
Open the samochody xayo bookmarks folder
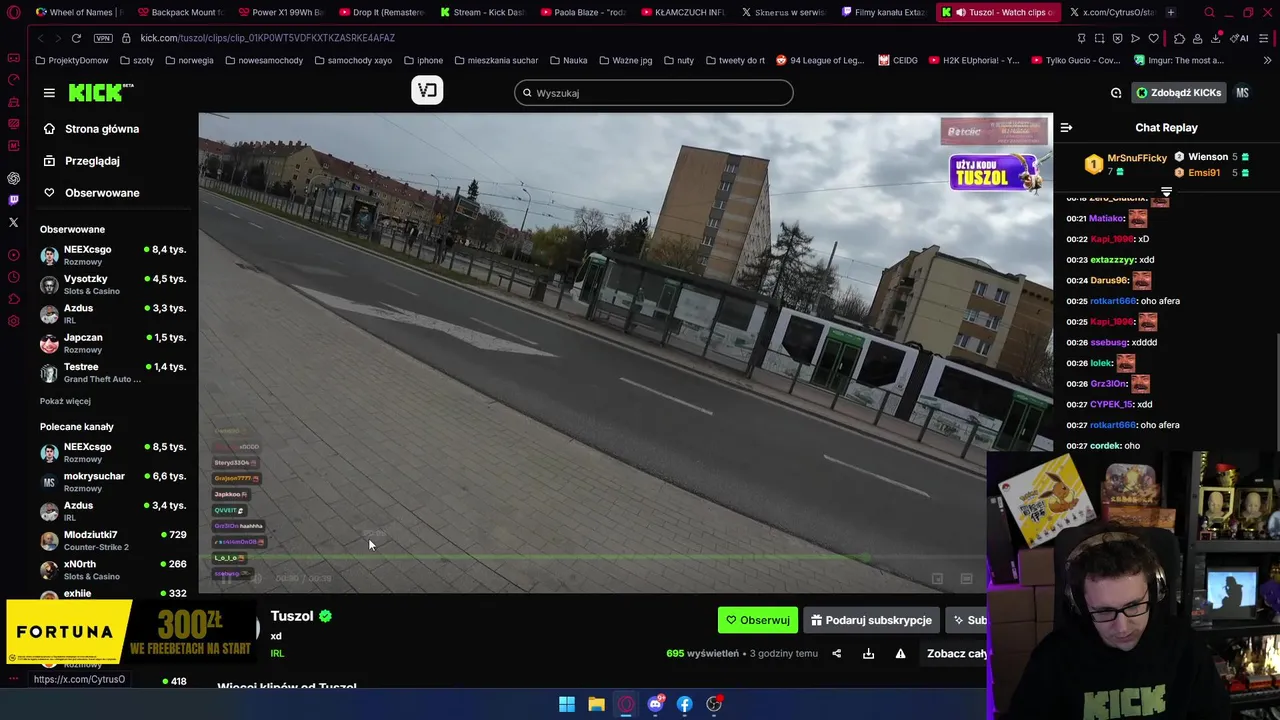353,60
